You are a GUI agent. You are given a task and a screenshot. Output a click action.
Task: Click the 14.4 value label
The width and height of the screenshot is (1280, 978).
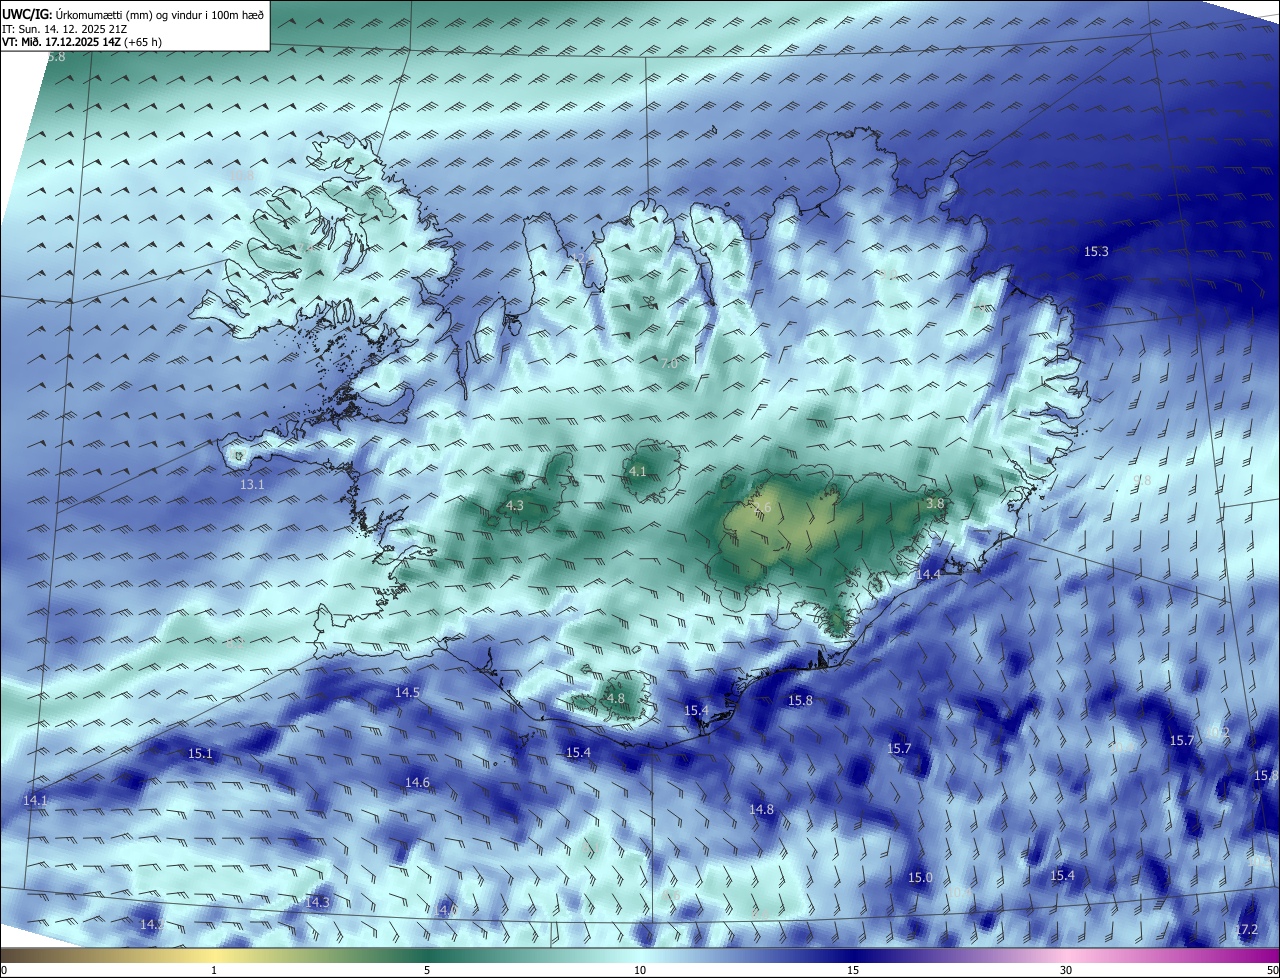[x=928, y=574]
